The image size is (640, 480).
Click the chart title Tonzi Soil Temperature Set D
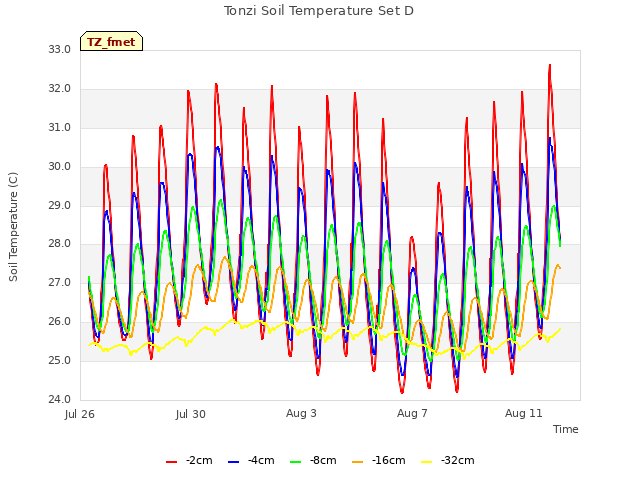319,11
